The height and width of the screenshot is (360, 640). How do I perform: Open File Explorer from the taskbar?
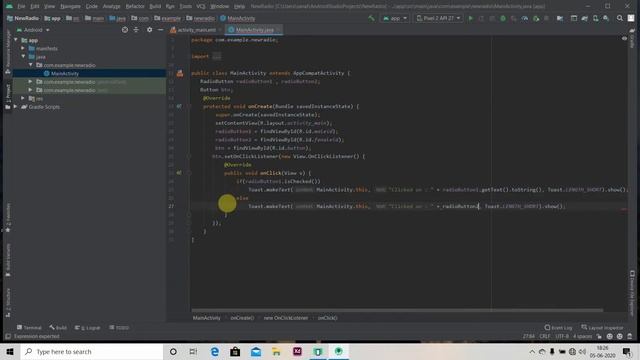point(276,351)
